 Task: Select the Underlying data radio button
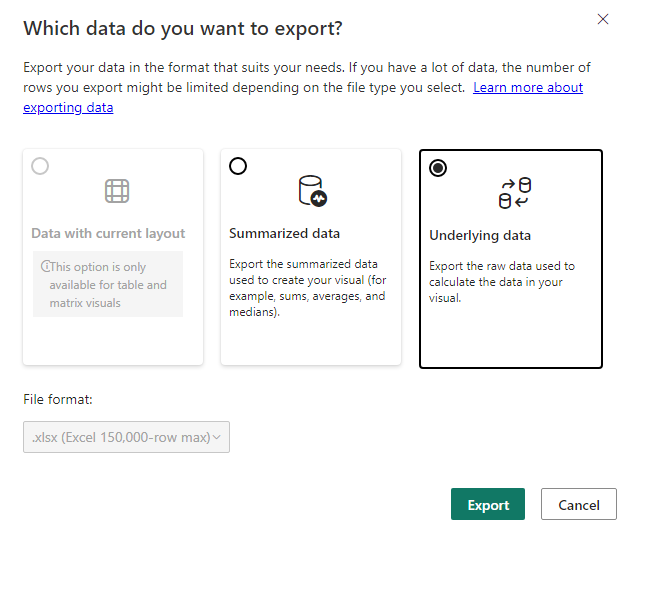pyautogui.click(x=438, y=168)
